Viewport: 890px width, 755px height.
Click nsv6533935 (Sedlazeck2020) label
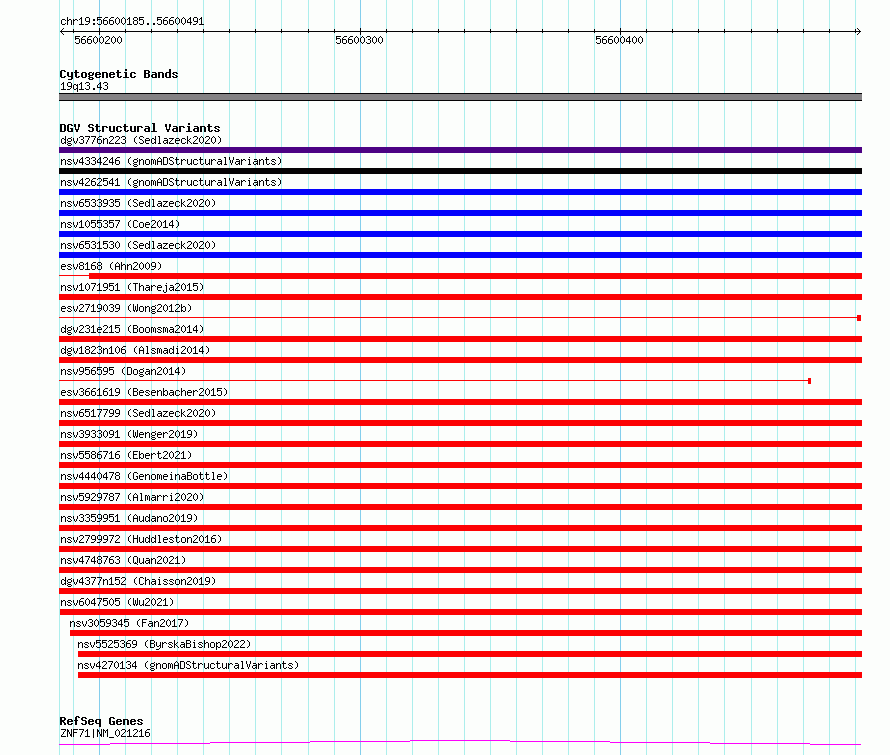coord(138,203)
